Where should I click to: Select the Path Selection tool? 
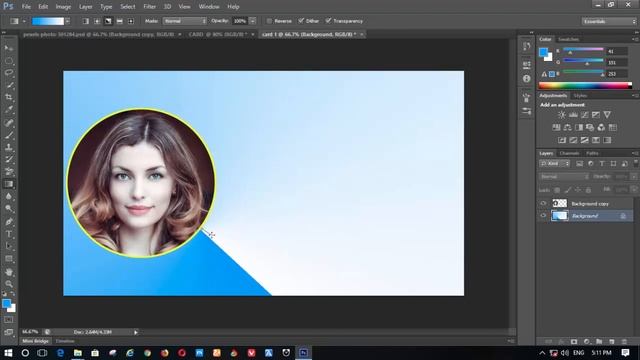tap(9, 247)
